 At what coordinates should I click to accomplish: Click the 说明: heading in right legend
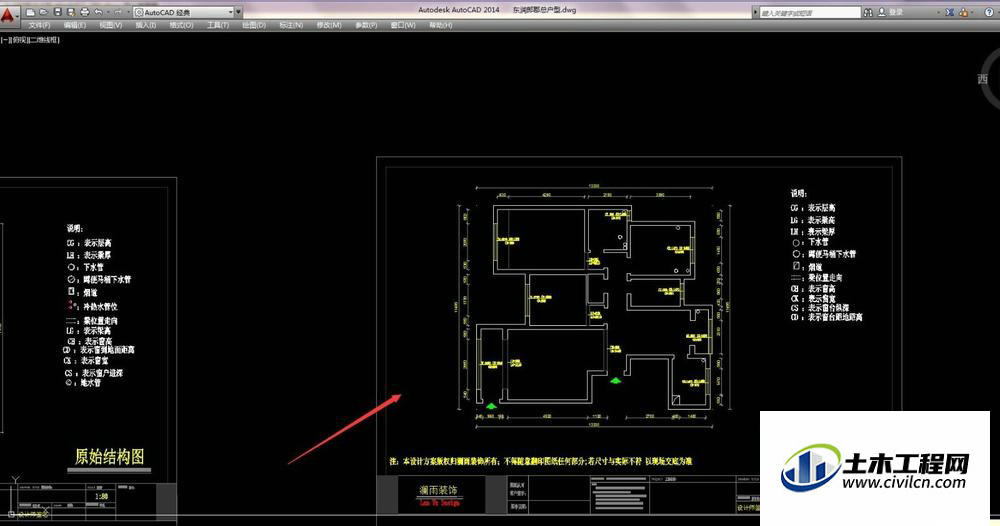click(x=798, y=193)
